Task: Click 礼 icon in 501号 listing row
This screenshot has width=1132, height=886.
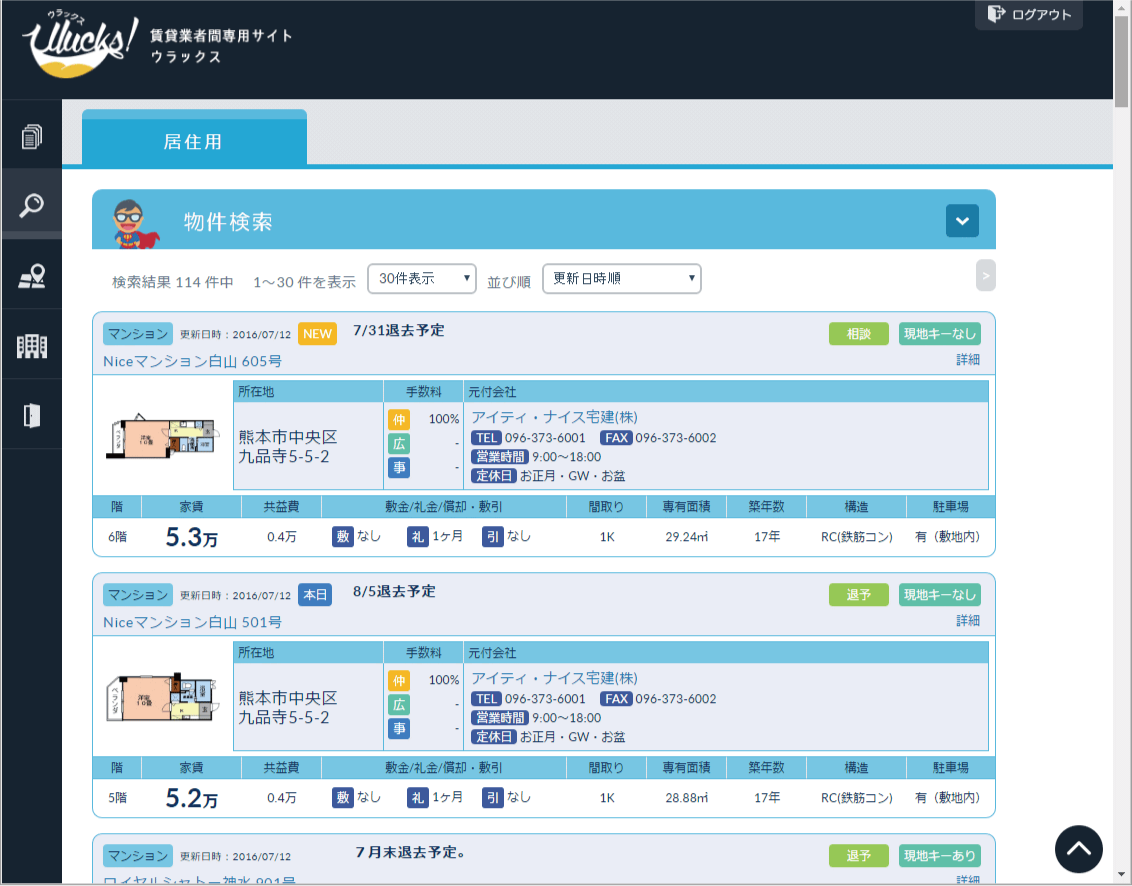Action: click(417, 797)
